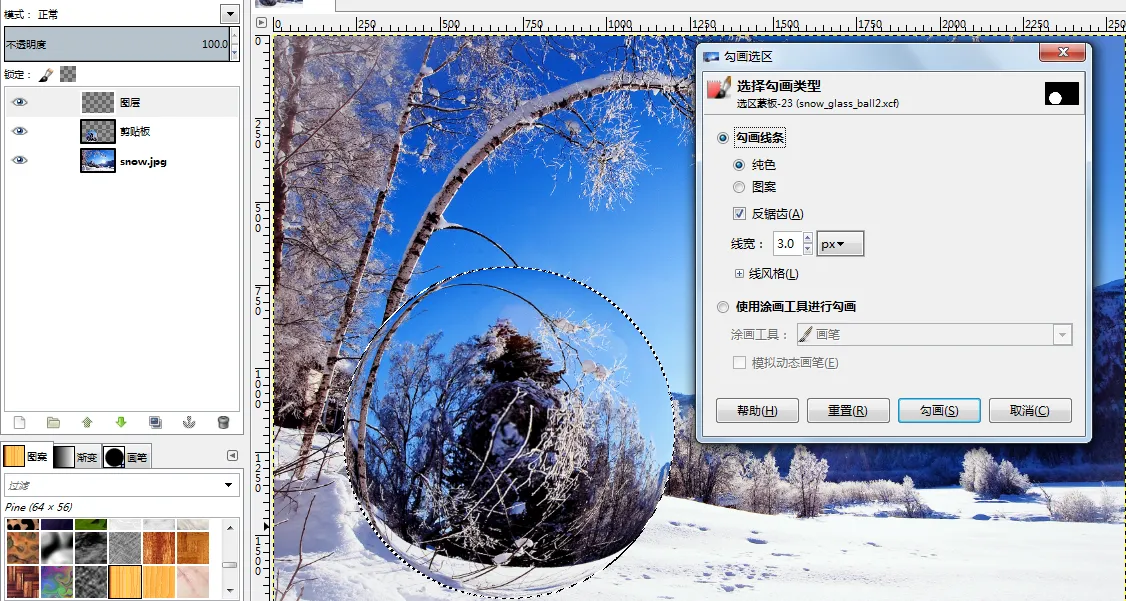Toggle the 模拟动态画笔 checkbox
Viewport: 1126px width, 601px height.
(x=739, y=363)
